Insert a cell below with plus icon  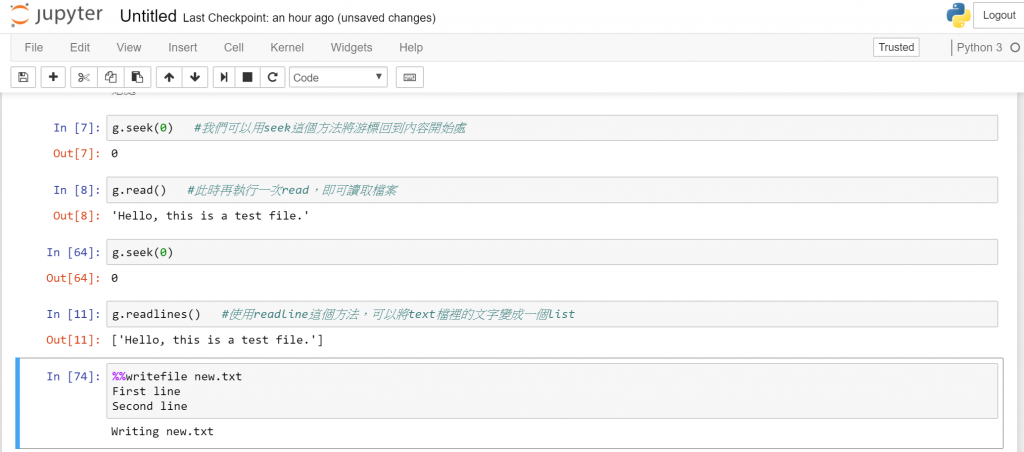click(x=52, y=77)
